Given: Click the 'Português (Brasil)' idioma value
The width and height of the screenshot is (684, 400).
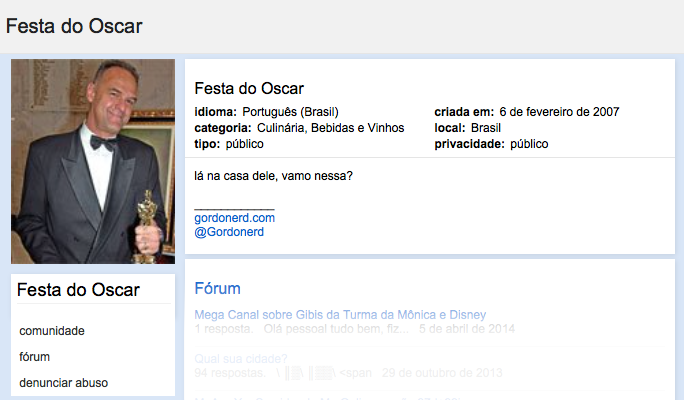Looking at the screenshot, I should point(291,112).
